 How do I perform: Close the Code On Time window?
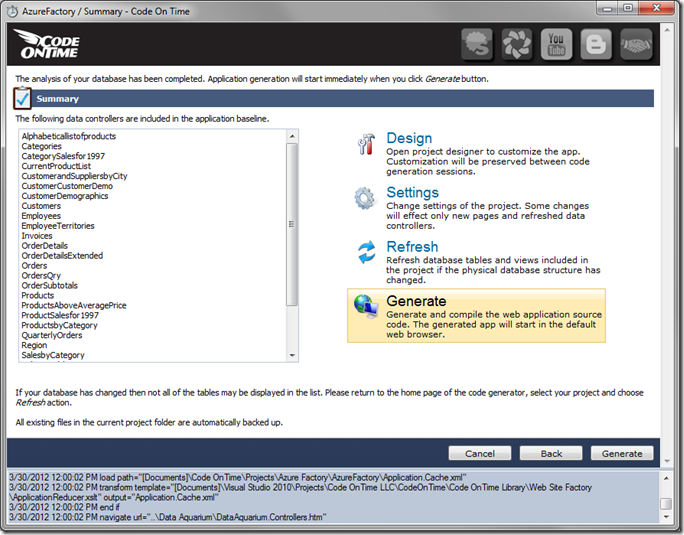coord(656,8)
